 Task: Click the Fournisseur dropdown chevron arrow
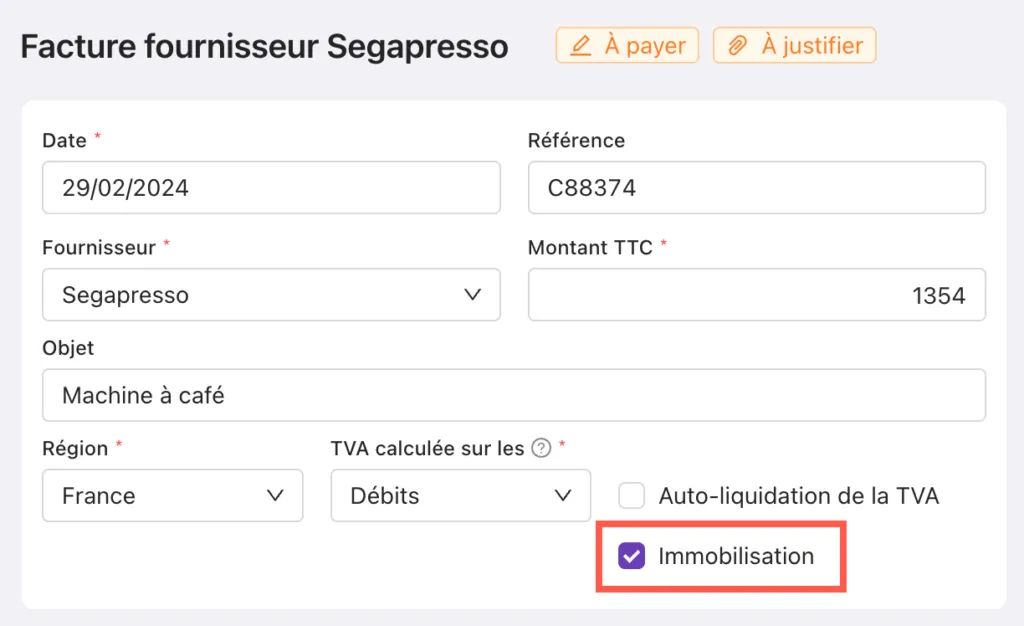(473, 294)
